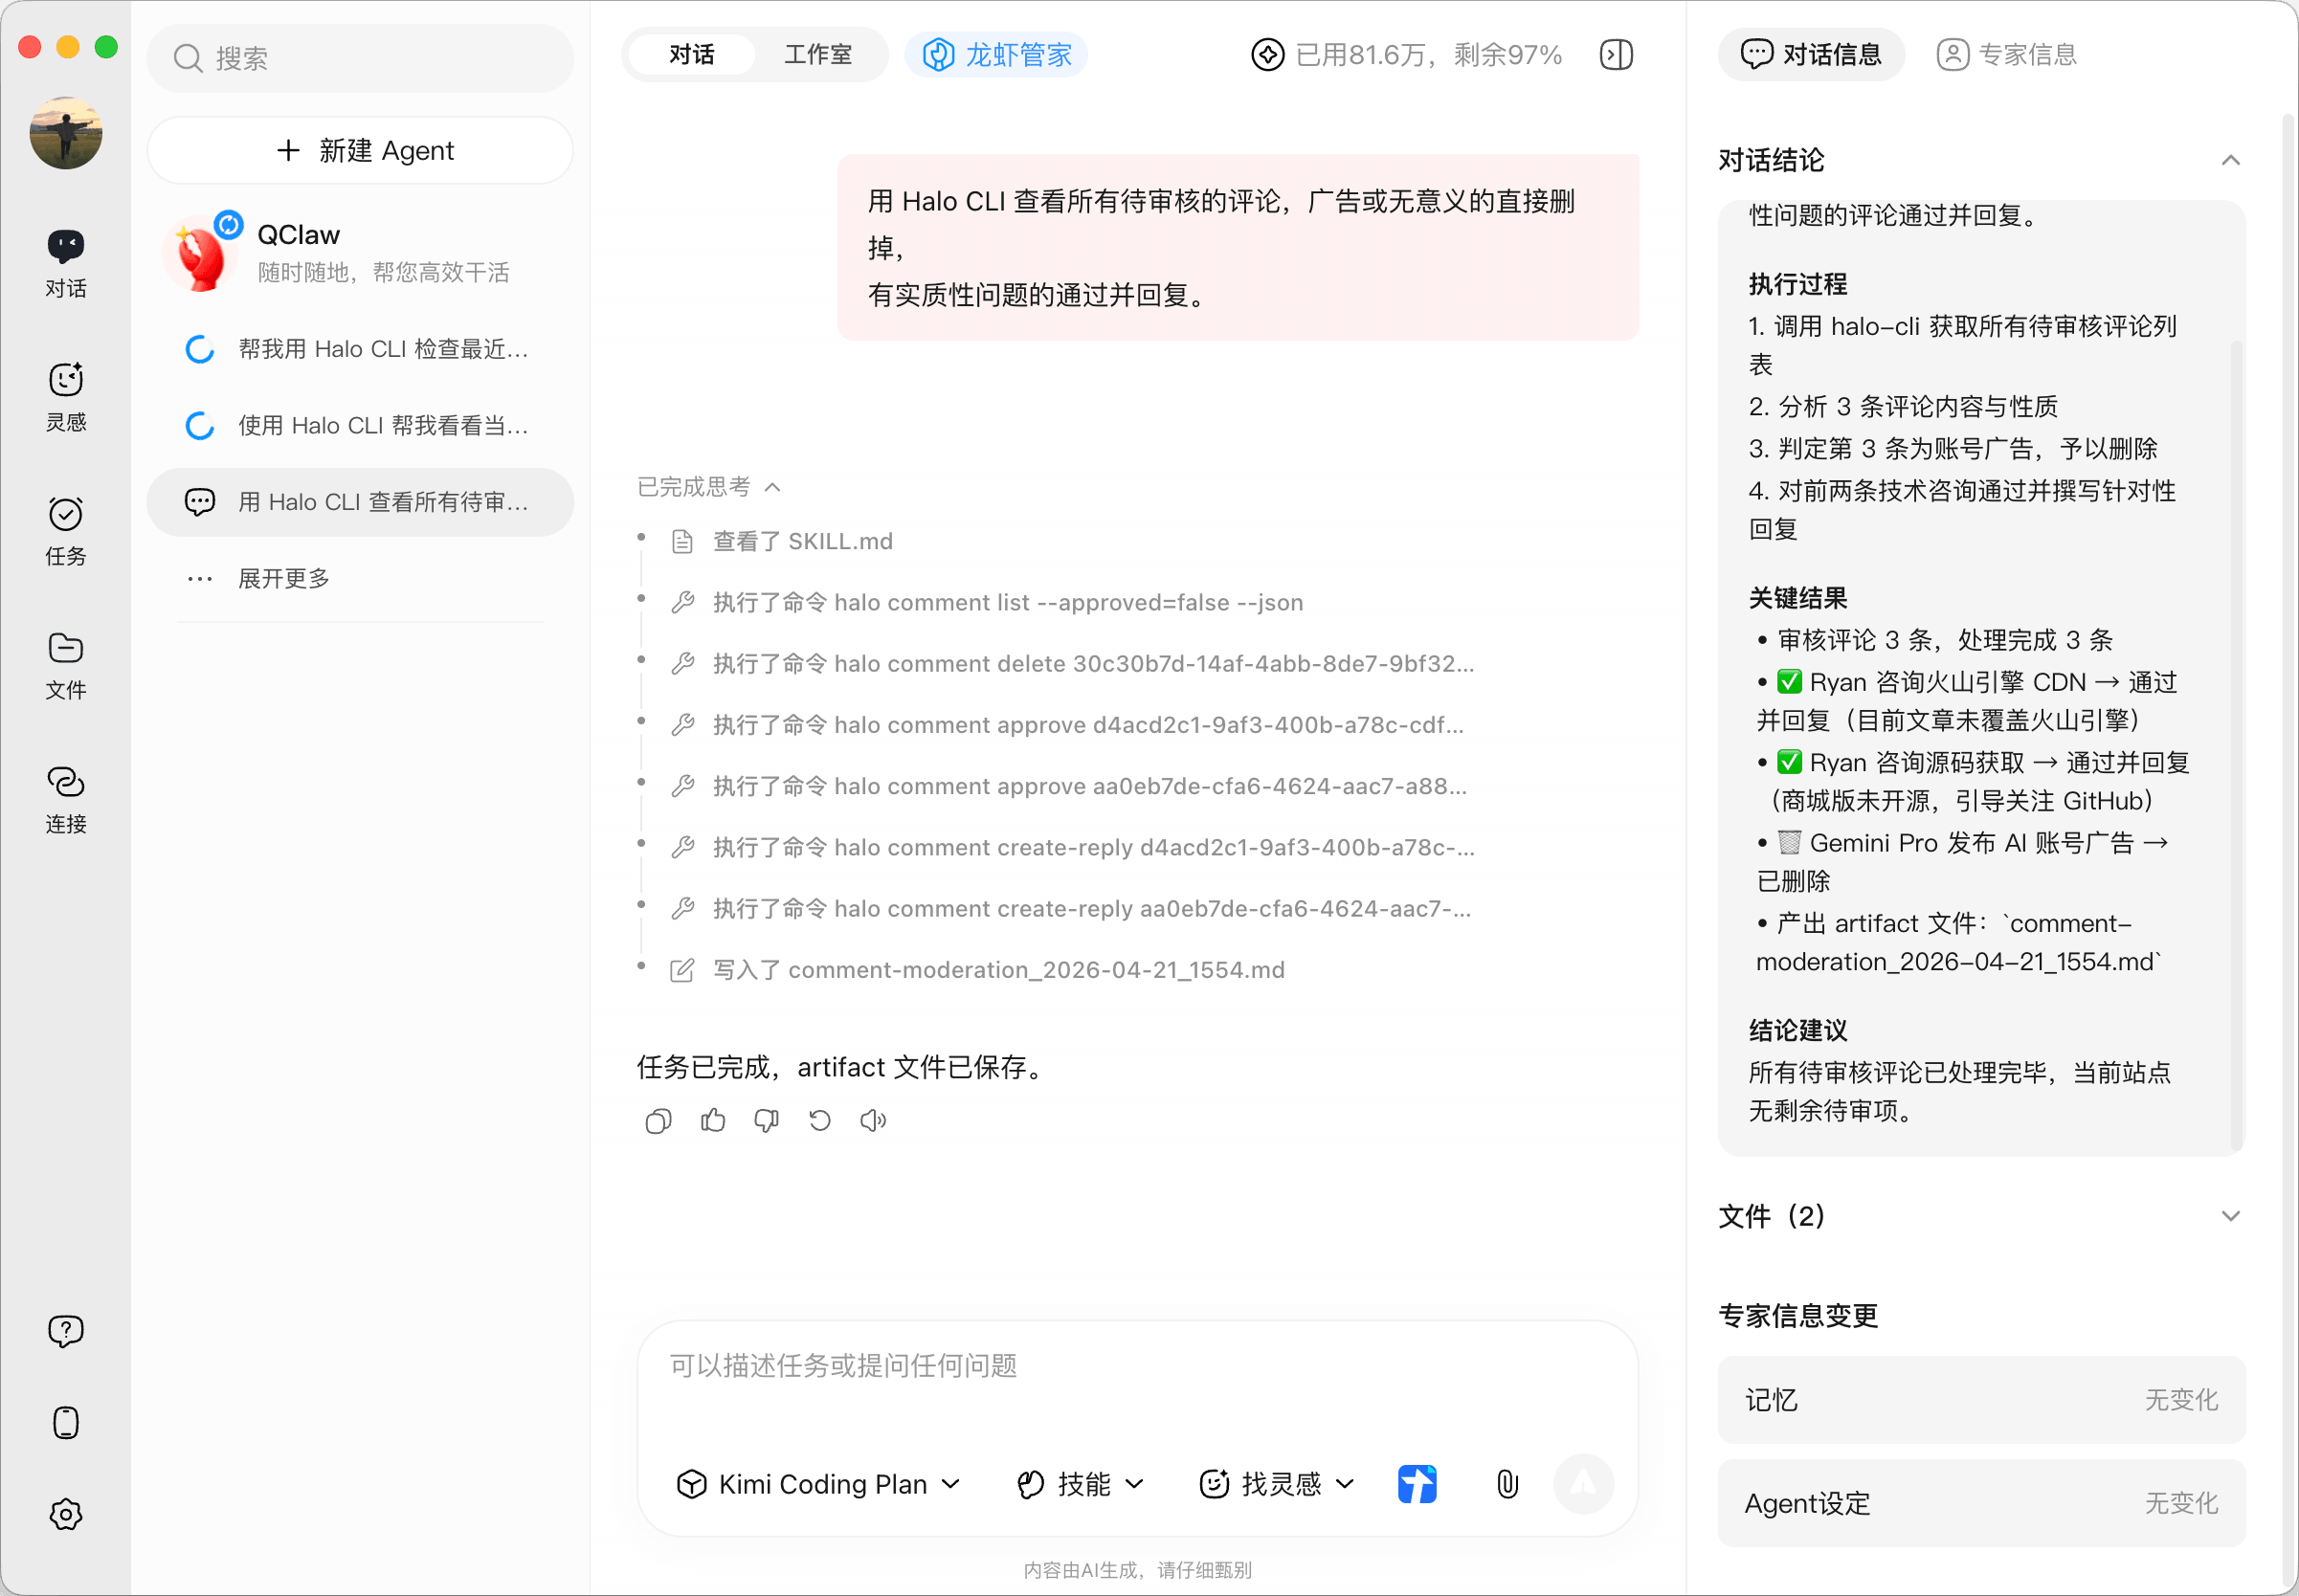The width and height of the screenshot is (2299, 1596).
Task: Copy the assistant's reply with copy icon
Action: click(658, 1121)
